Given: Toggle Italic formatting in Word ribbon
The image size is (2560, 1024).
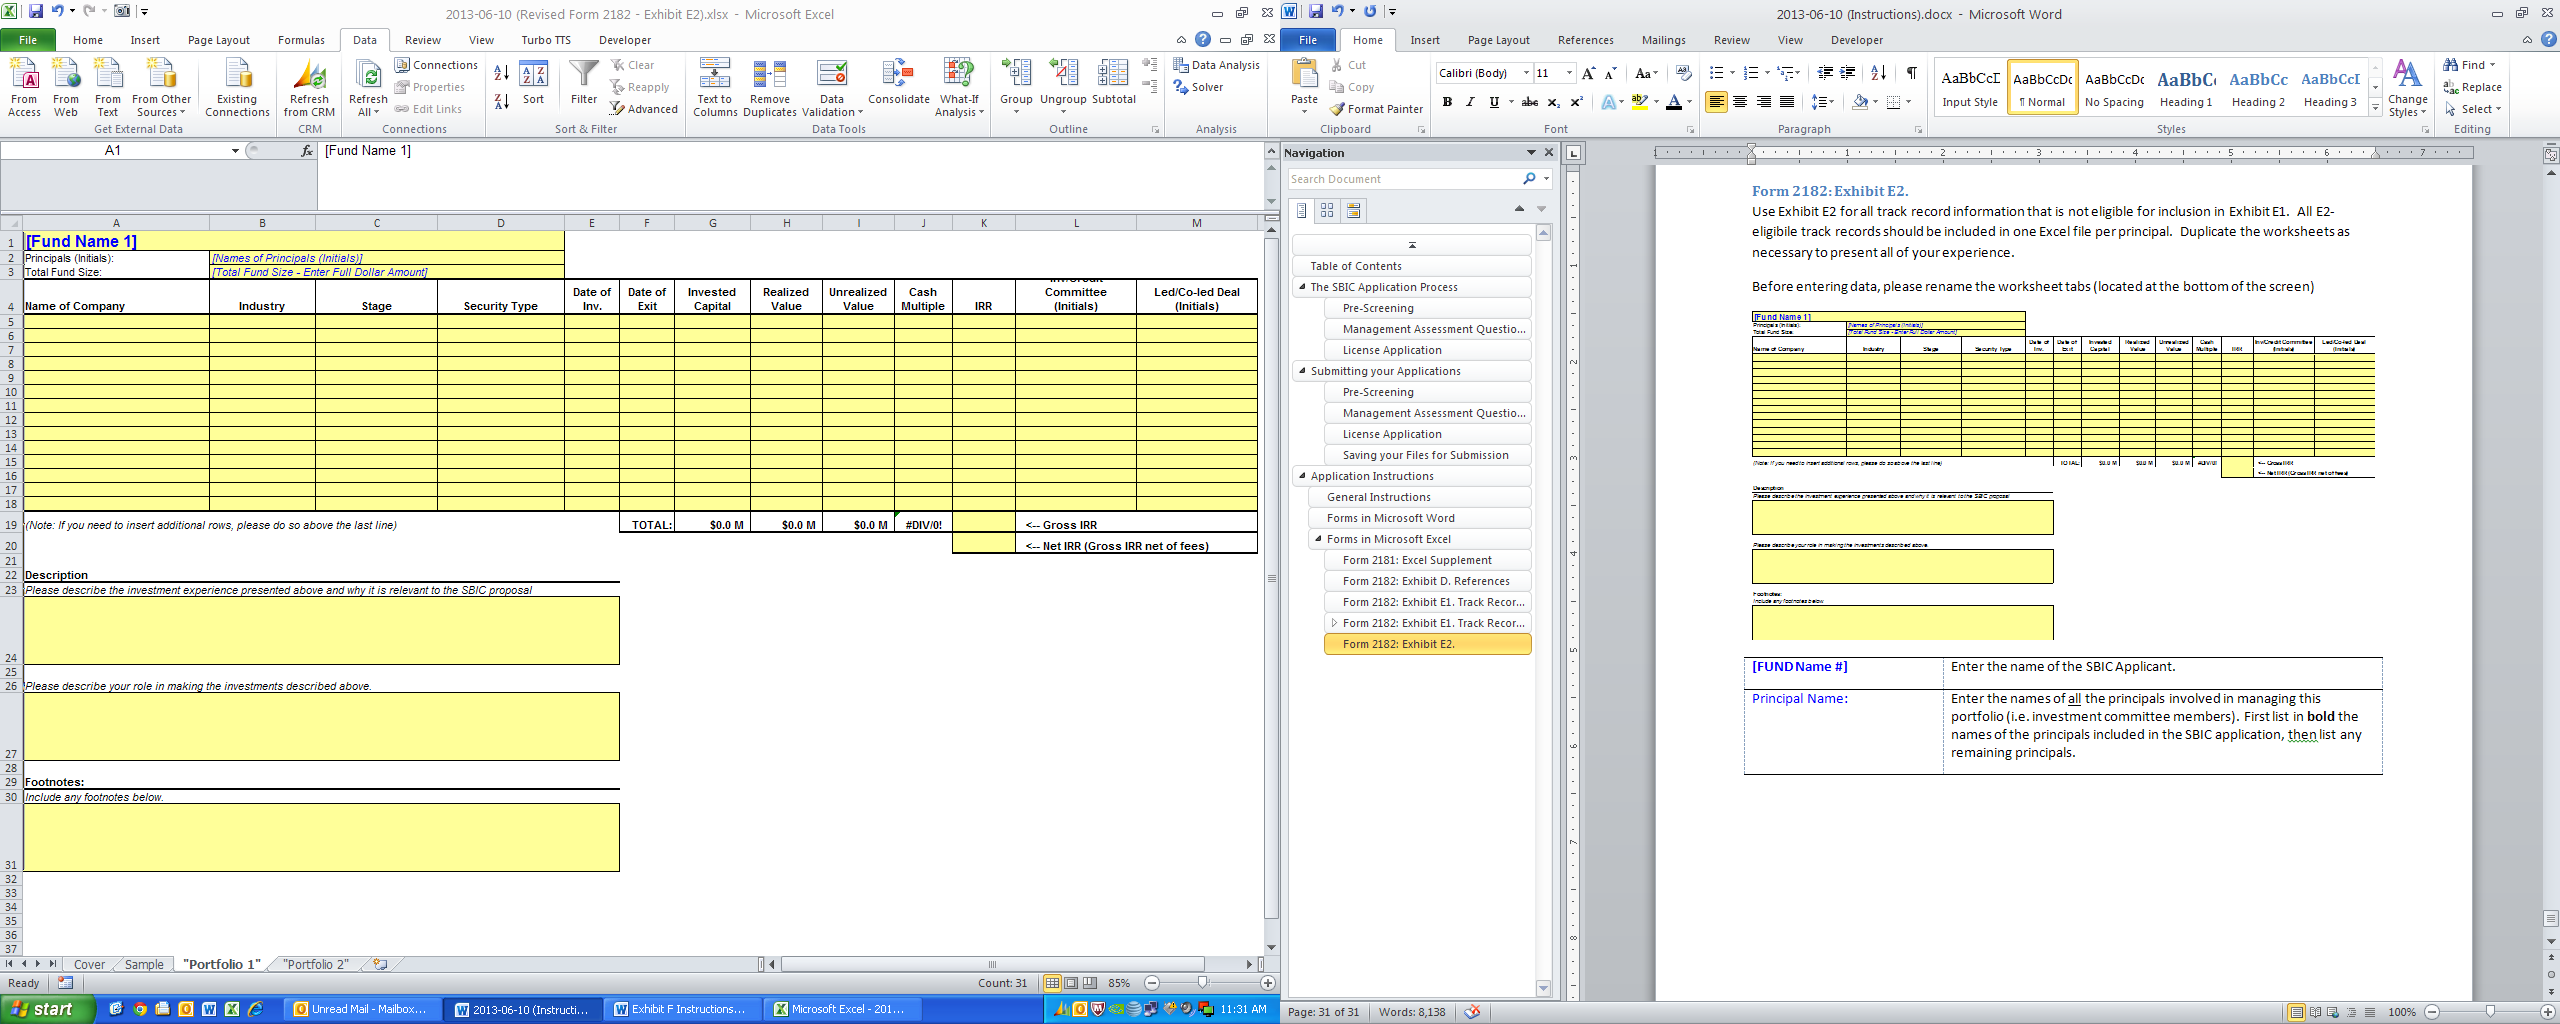Looking at the screenshot, I should click(1470, 102).
